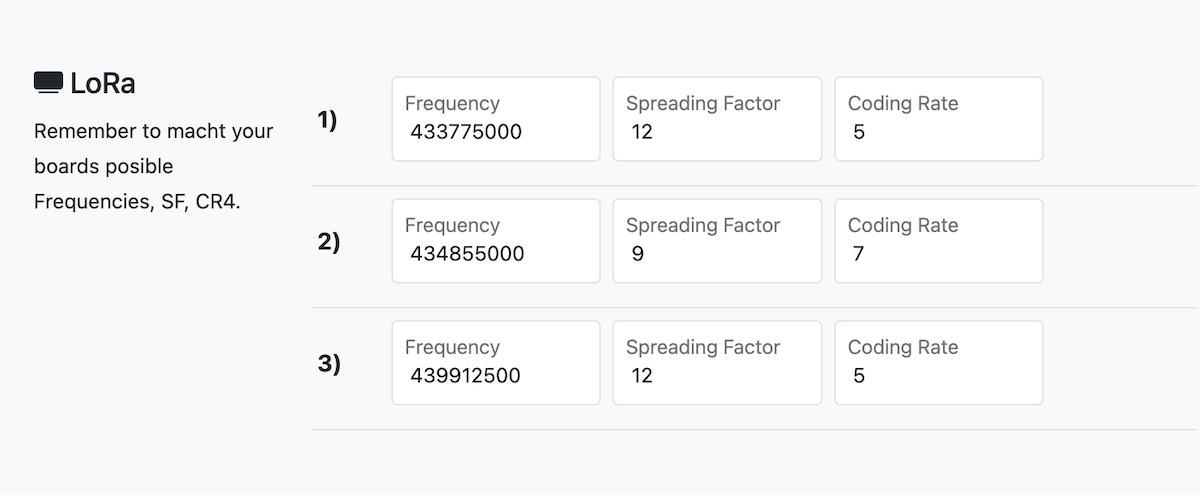Focus Frequency field containing 433775000
The height and width of the screenshot is (495, 1200).
pos(496,131)
